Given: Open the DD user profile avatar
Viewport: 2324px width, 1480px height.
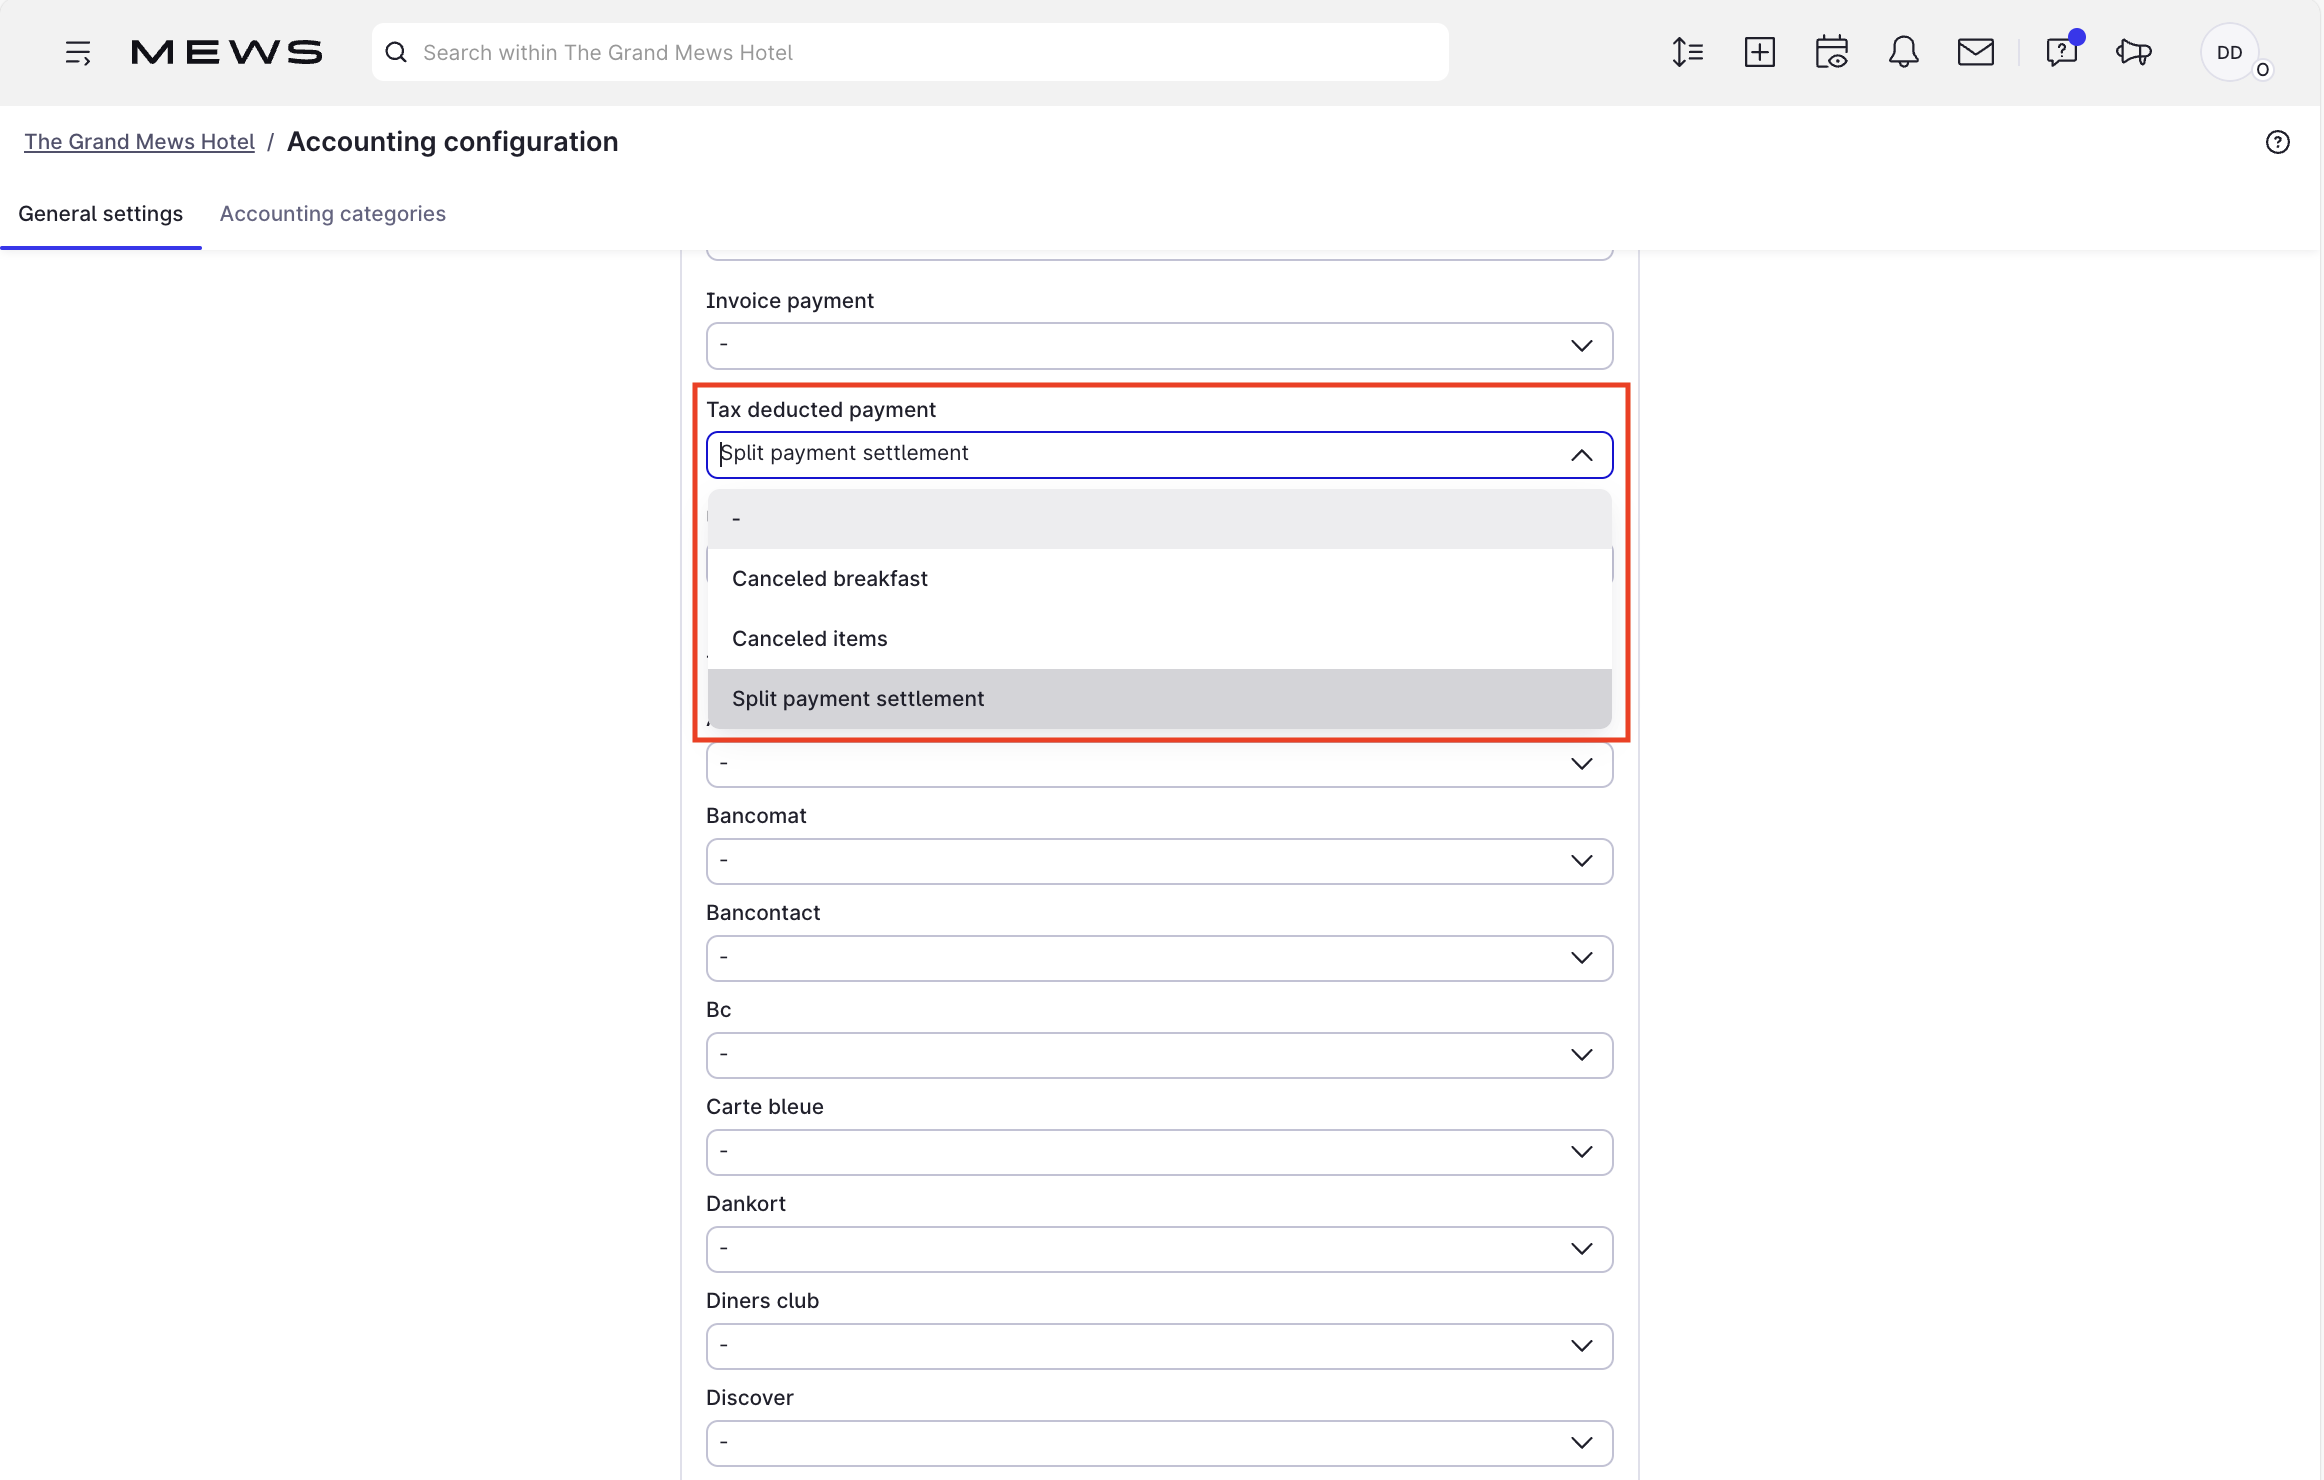Looking at the screenshot, I should point(2230,52).
